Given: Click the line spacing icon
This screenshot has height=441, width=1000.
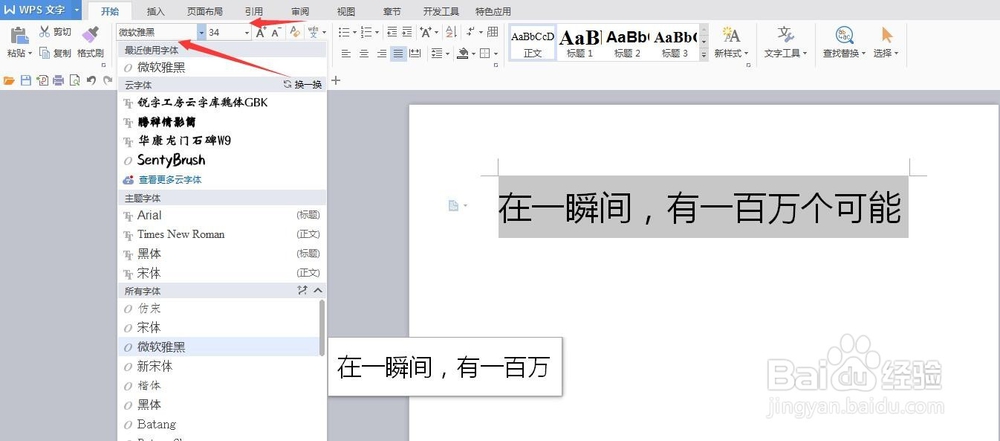Looking at the screenshot, I should click(x=436, y=54).
